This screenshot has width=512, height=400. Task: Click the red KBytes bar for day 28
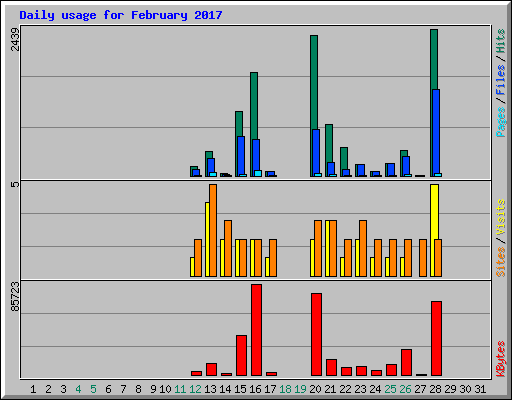(436, 338)
